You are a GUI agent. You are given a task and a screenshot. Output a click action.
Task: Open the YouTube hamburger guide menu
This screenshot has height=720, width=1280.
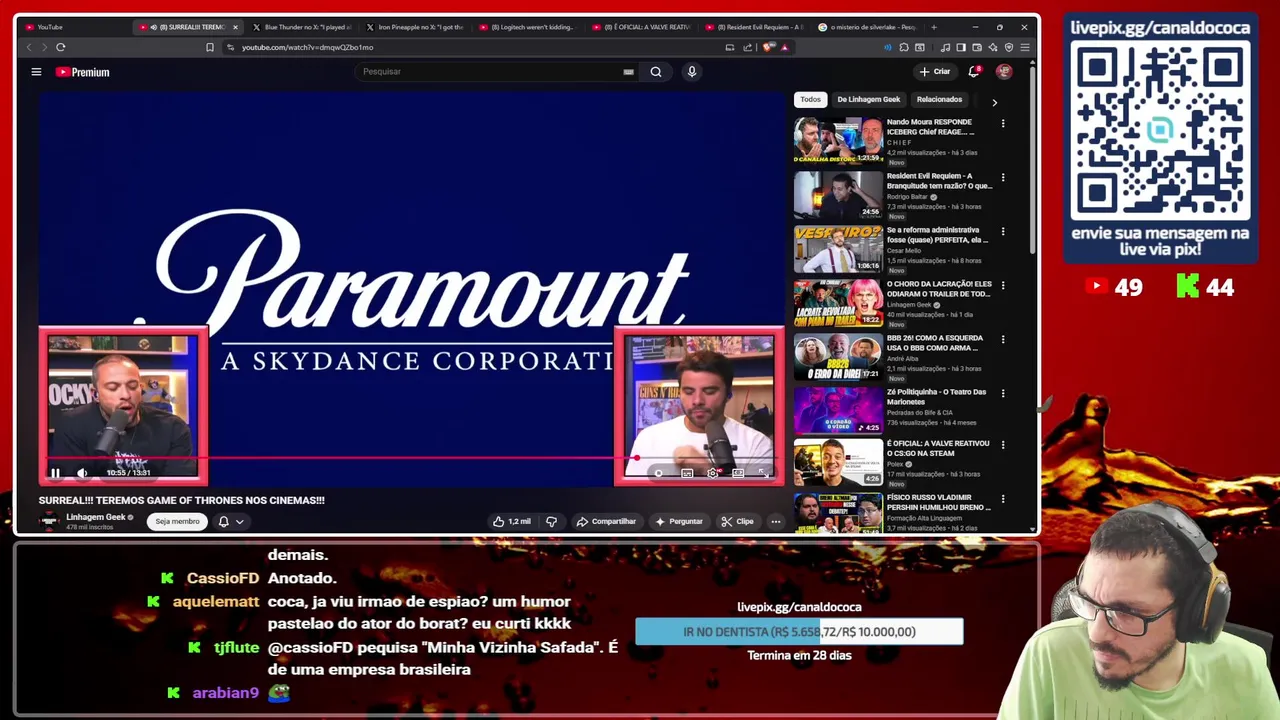(36, 72)
